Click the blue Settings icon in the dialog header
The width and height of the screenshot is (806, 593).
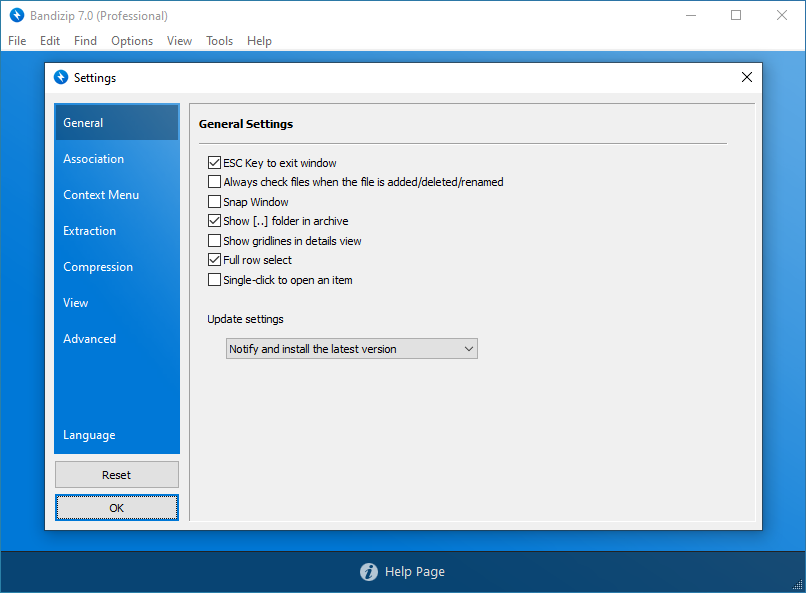(61, 77)
